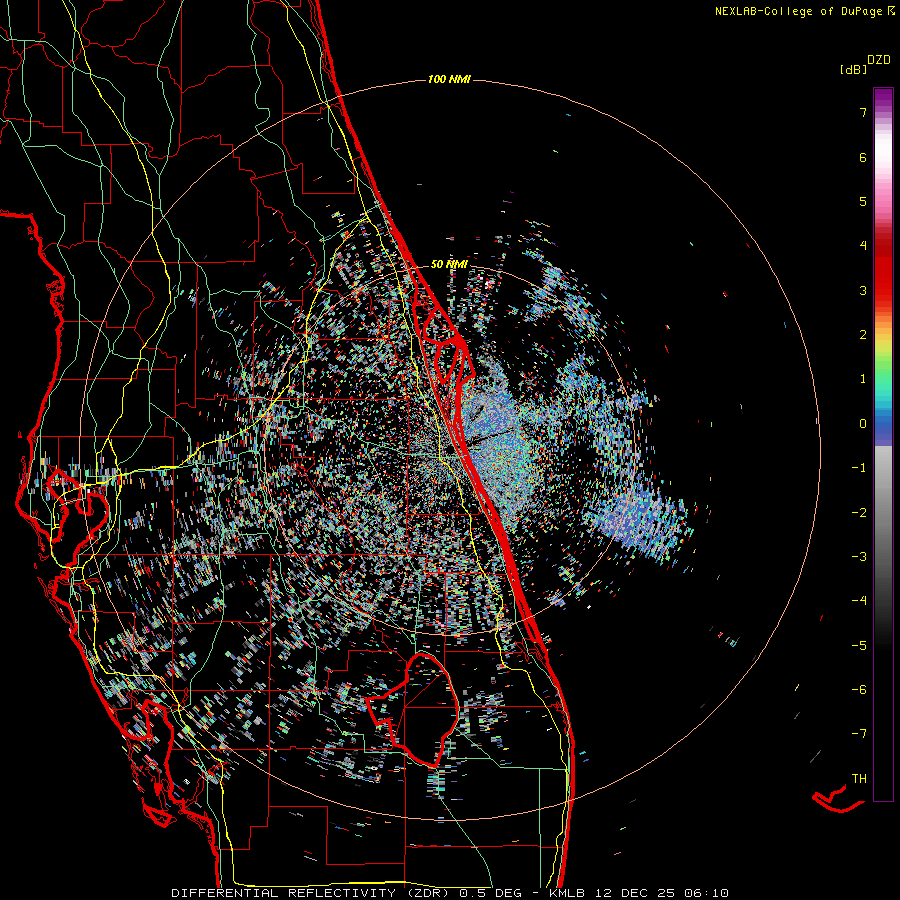Click the 100 NMI range ring label
900x900 pixels.
(x=449, y=79)
